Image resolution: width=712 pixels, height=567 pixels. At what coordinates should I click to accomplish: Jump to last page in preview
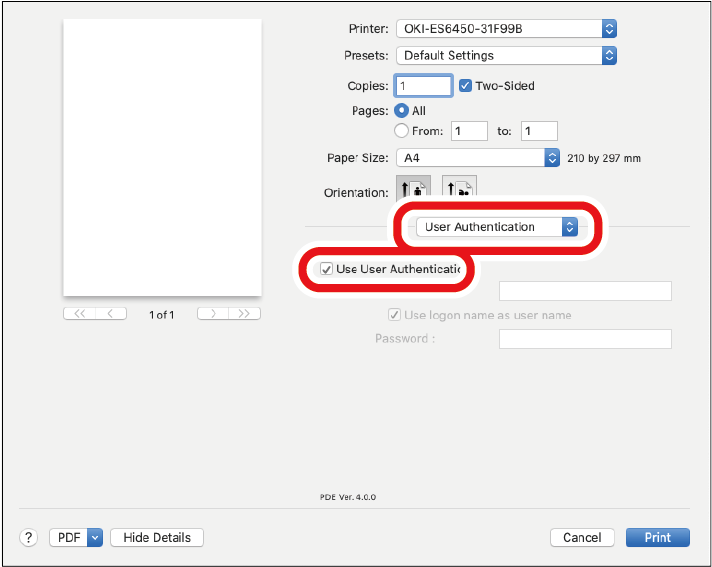pyautogui.click(x=244, y=314)
